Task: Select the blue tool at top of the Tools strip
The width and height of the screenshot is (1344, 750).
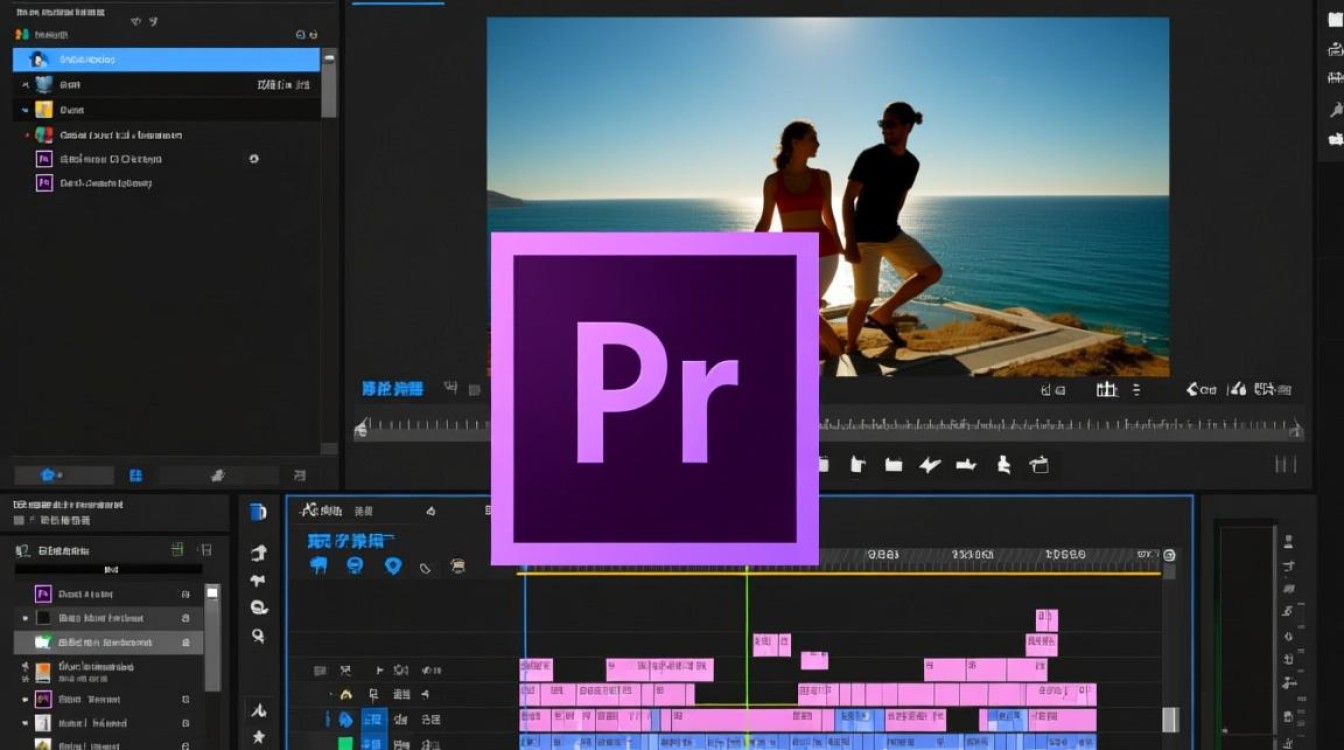Action: coord(258,512)
